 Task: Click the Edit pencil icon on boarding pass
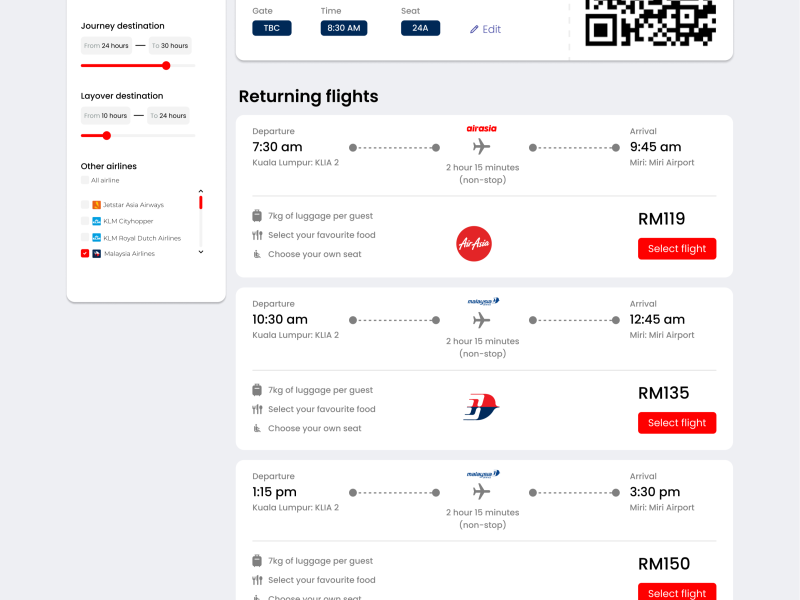(475, 29)
